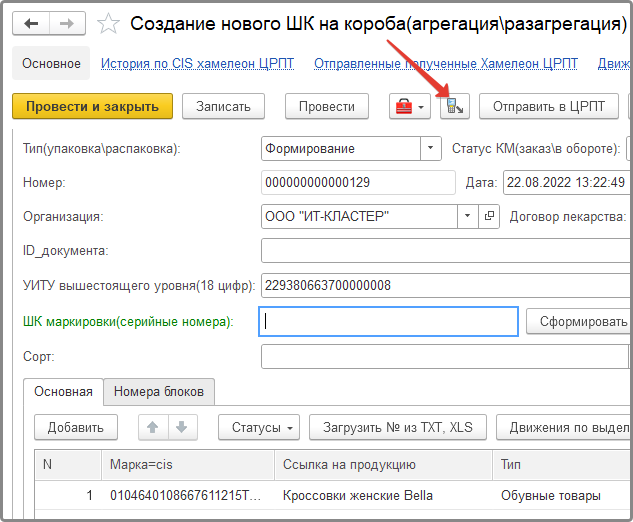This screenshot has height=522, width=633.
Task: Move row up with arrow button
Action: (x=153, y=427)
